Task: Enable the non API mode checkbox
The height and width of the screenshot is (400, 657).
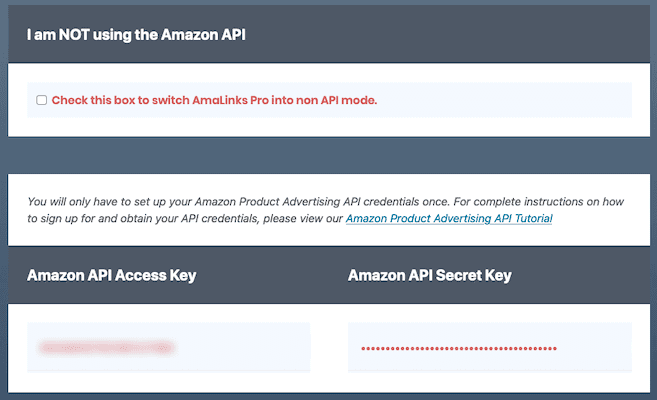Action: [41, 100]
